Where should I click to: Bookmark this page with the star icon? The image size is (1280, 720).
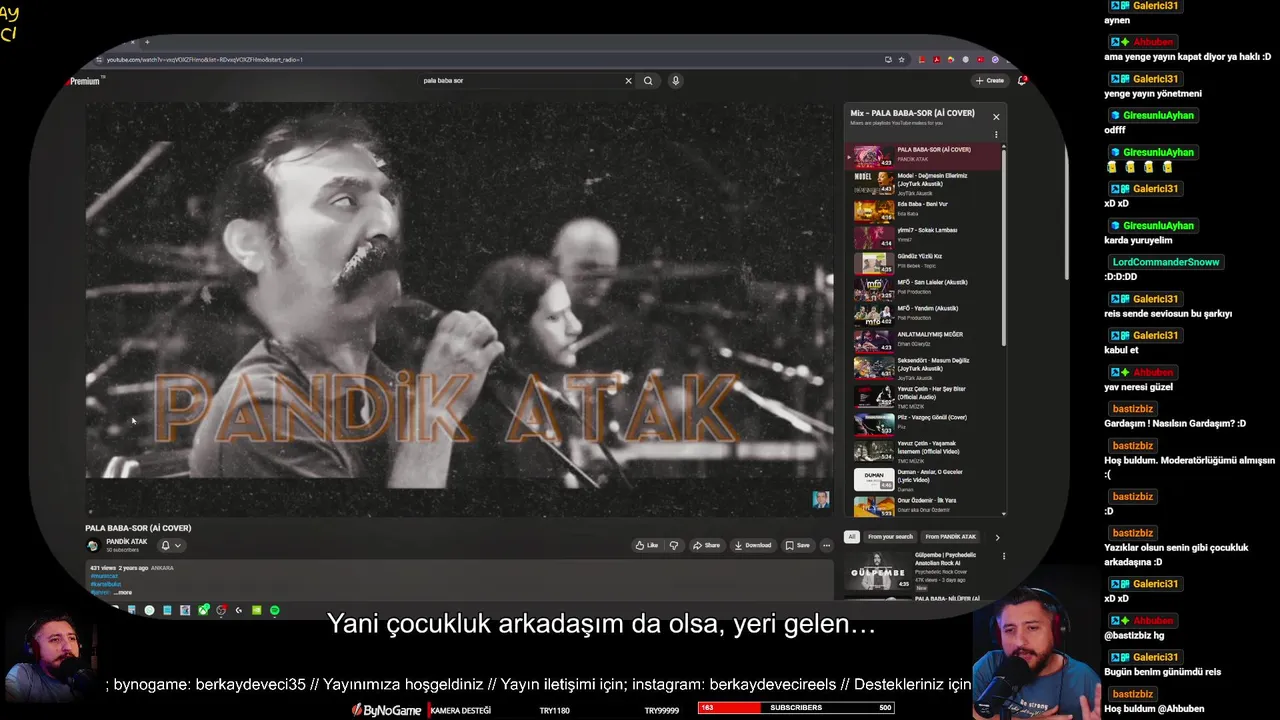tap(901, 60)
